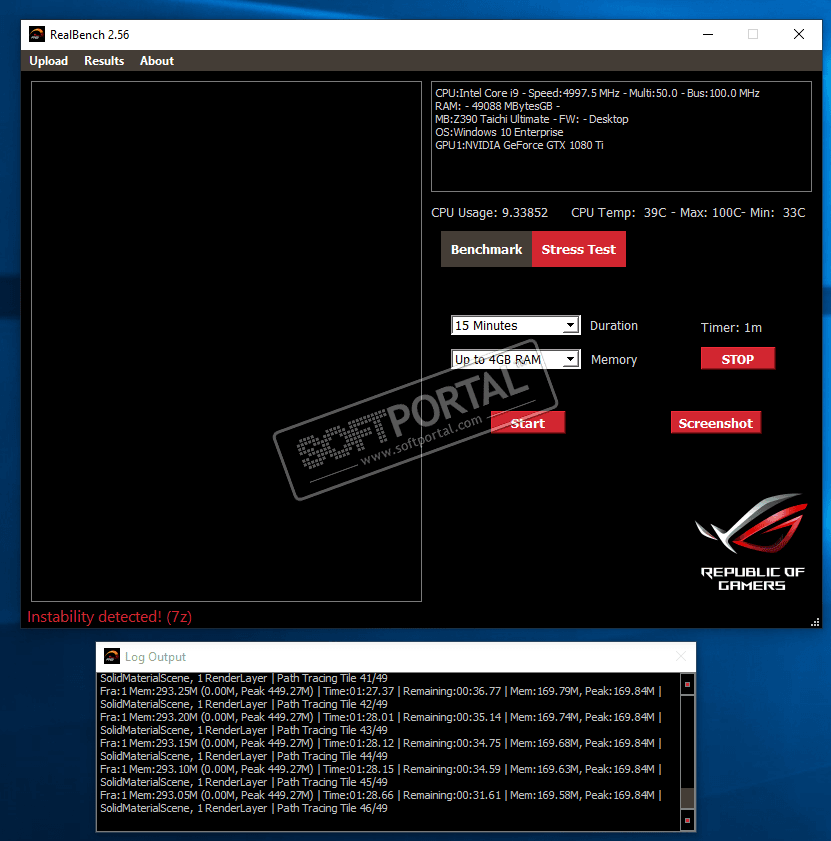Click the 'CPU Temp: 39C' readout
The width and height of the screenshot is (831, 841).
click(x=619, y=213)
